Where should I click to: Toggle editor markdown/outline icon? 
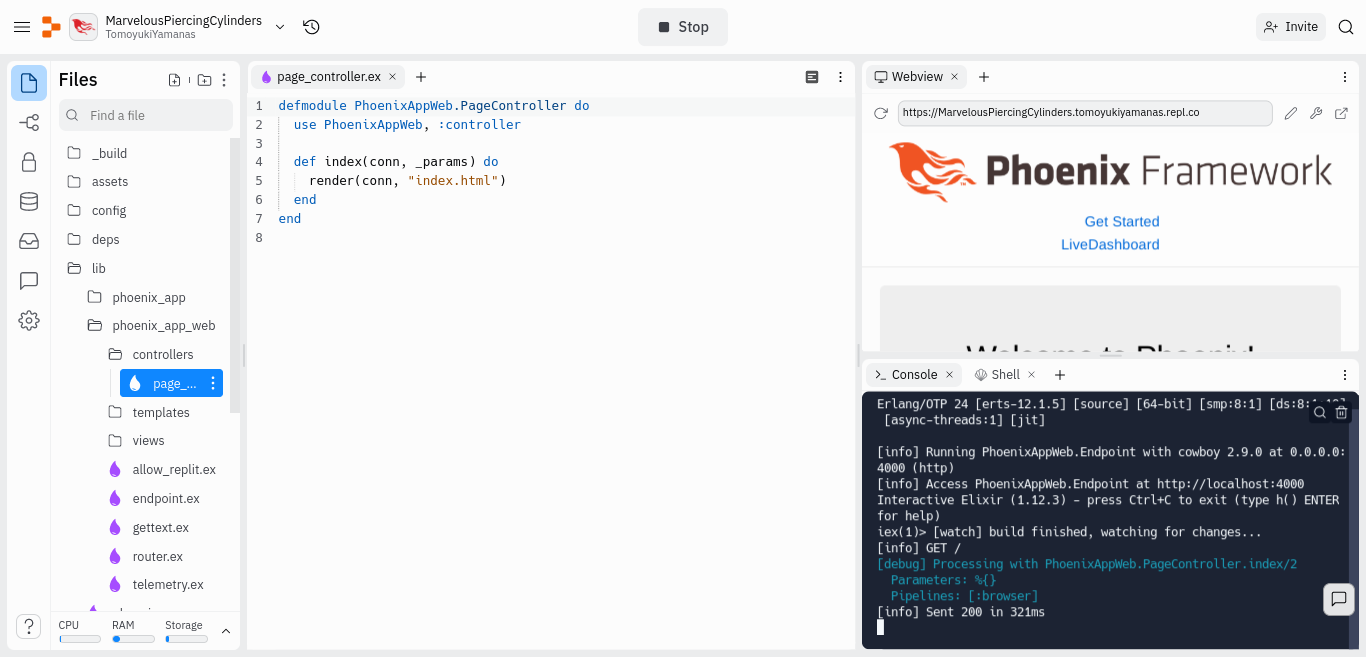point(812,77)
